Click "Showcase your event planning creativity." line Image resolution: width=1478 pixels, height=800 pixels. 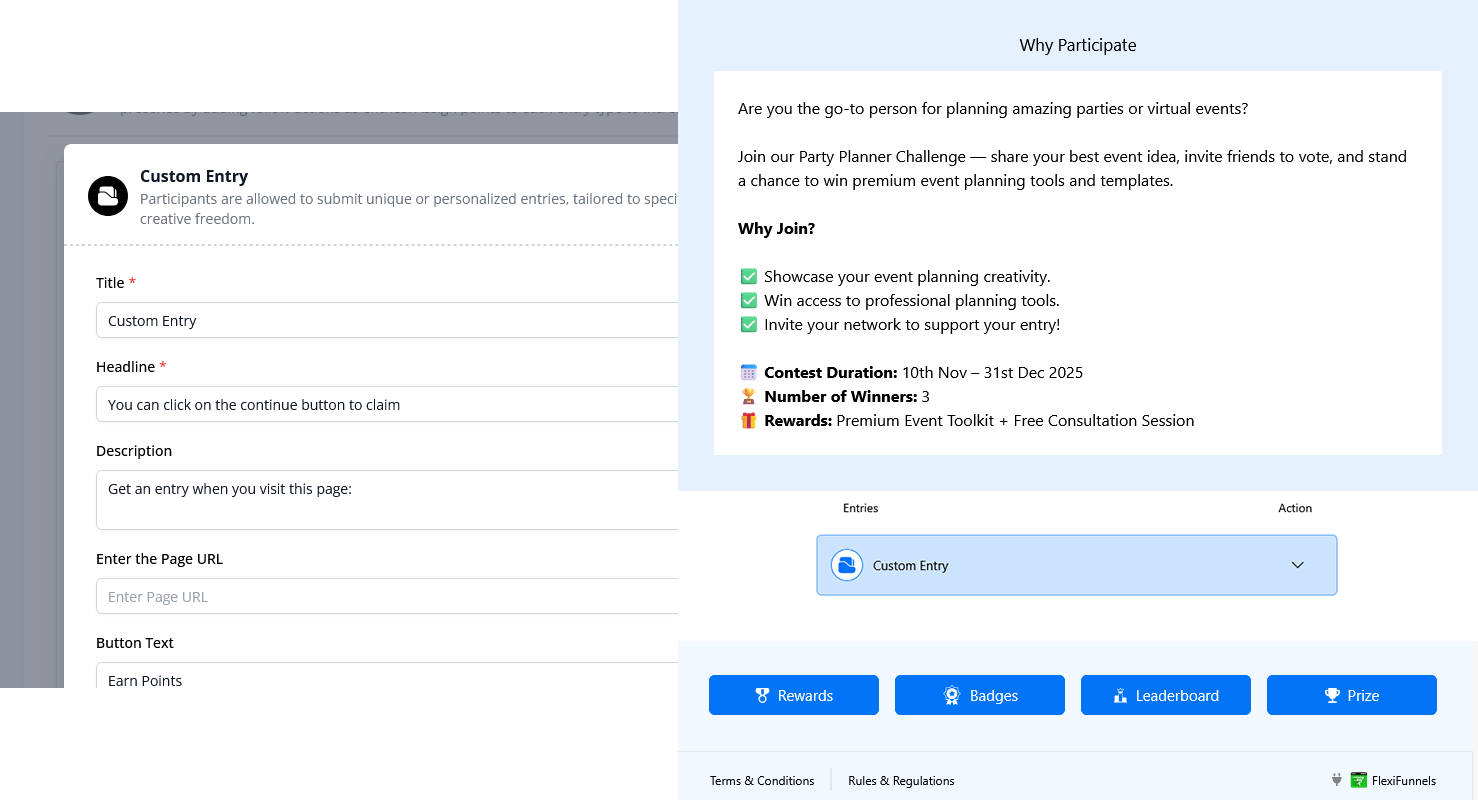tap(907, 277)
